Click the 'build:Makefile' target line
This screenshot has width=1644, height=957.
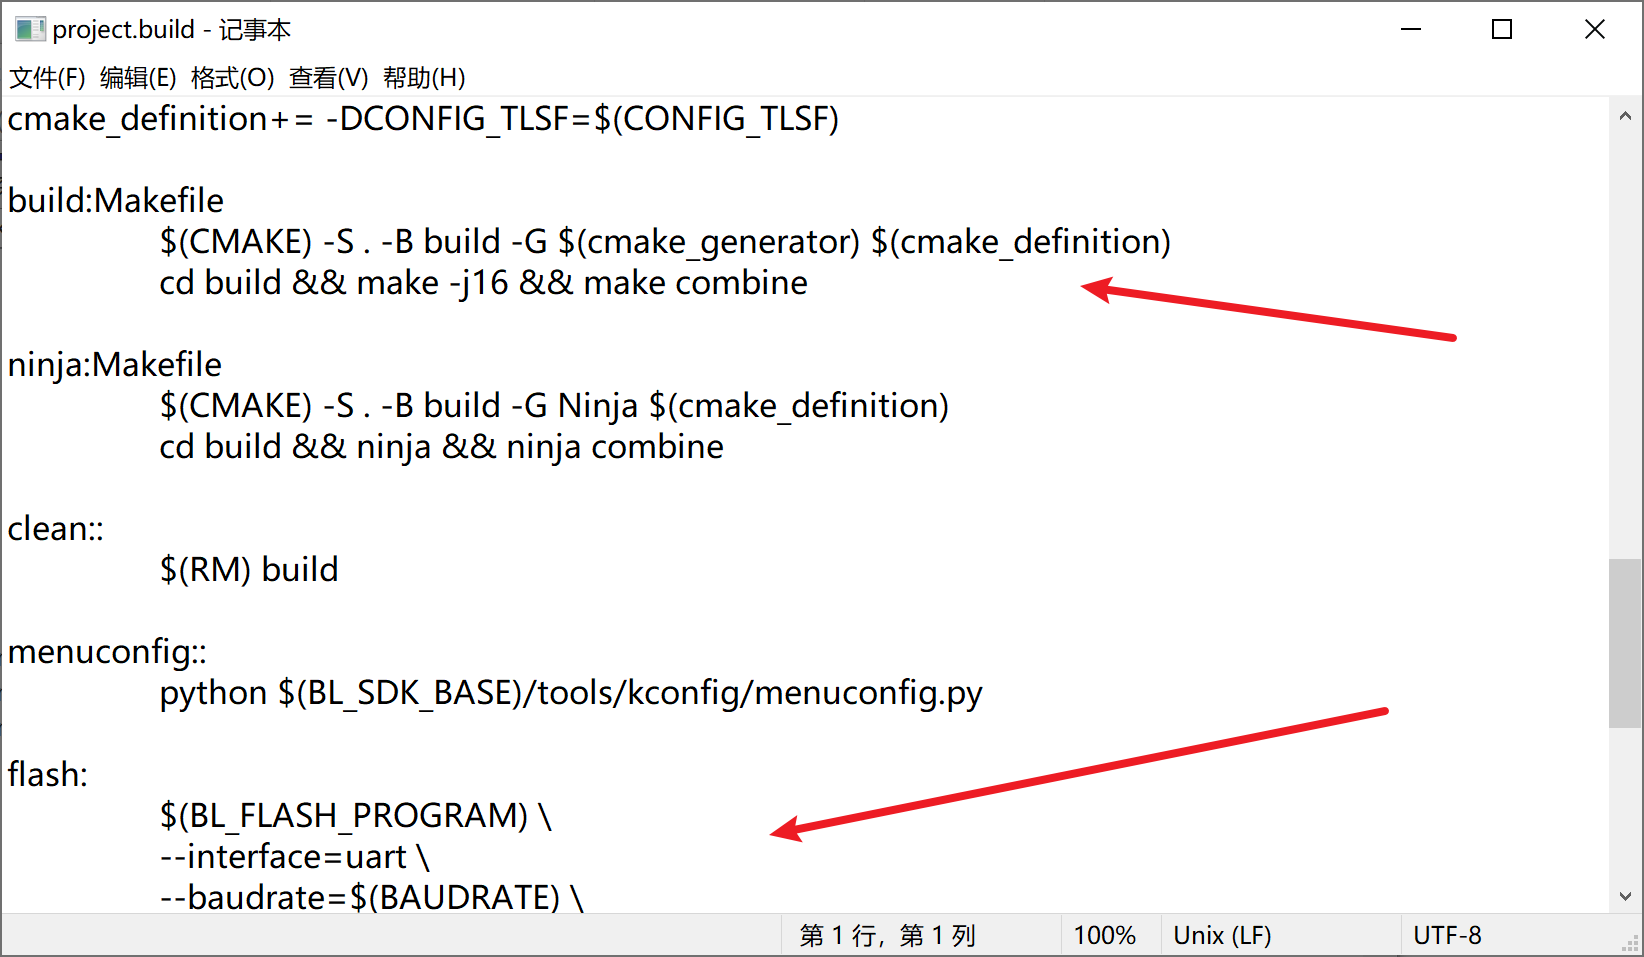116,201
